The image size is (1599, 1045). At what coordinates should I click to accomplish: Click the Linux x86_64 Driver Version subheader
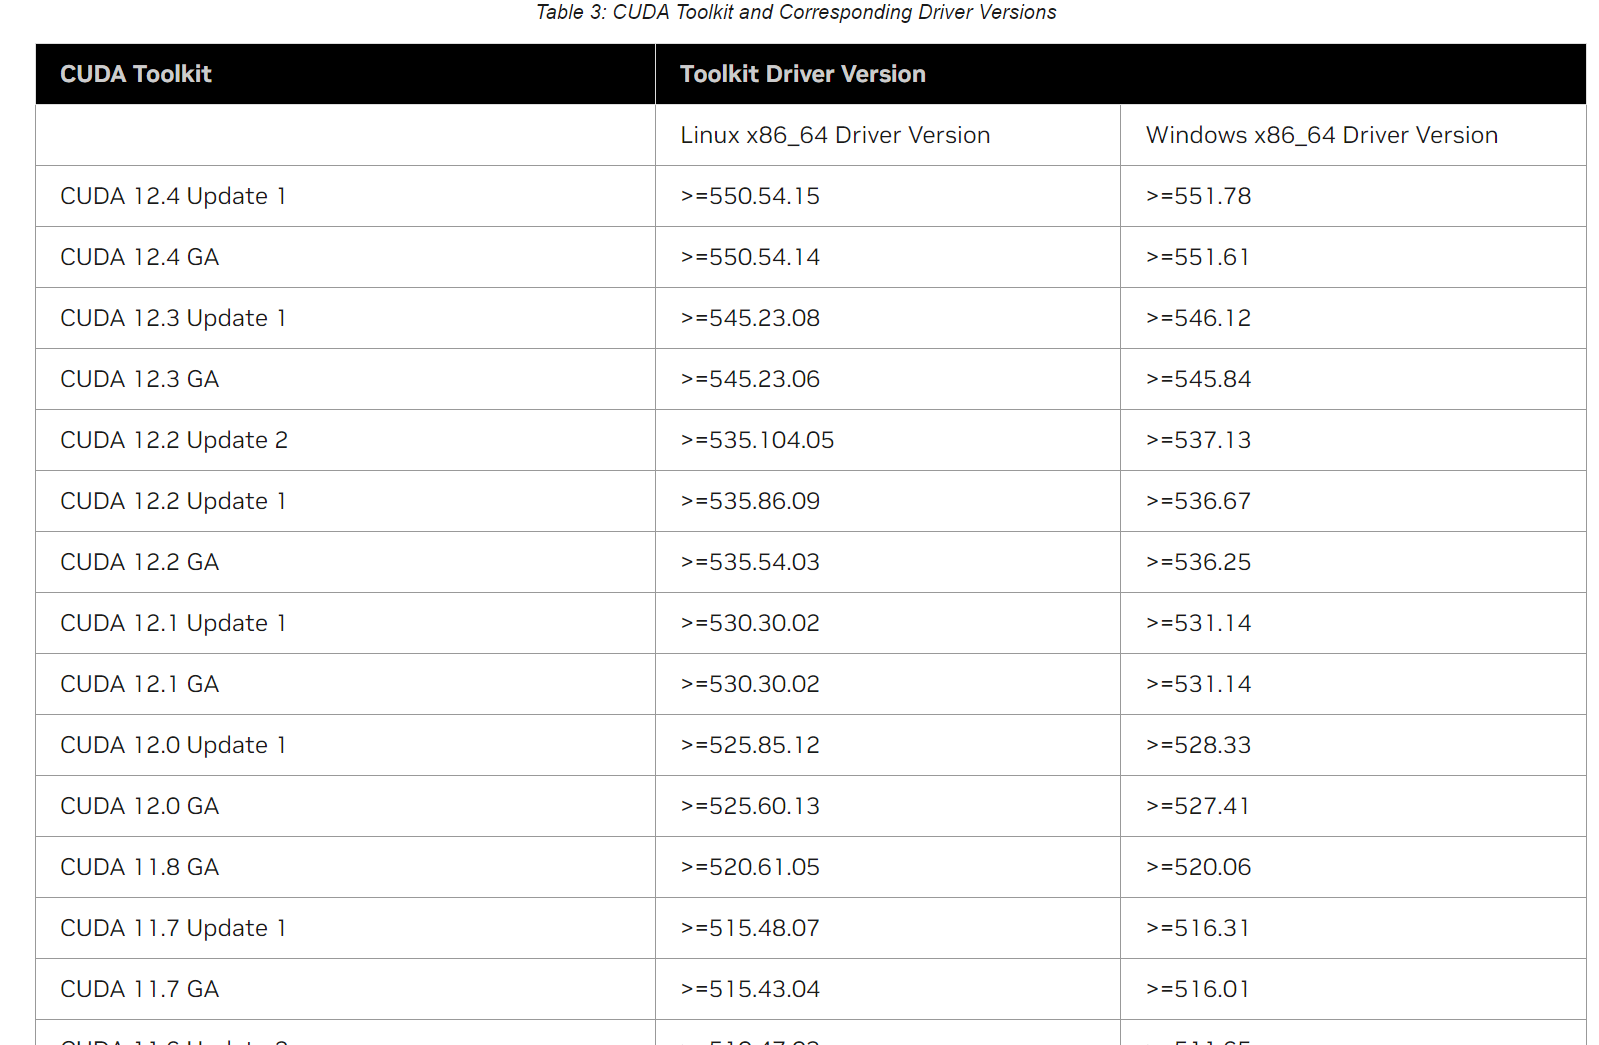[835, 135]
